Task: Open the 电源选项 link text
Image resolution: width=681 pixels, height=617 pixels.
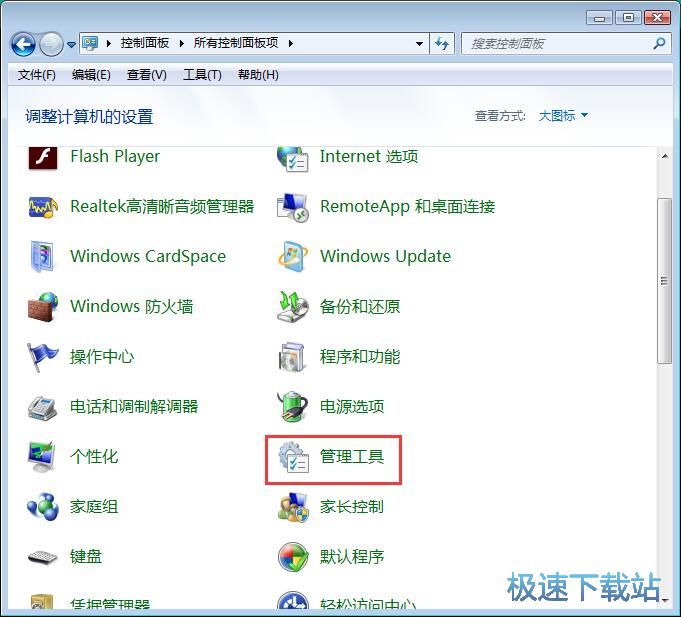Action: (x=352, y=406)
